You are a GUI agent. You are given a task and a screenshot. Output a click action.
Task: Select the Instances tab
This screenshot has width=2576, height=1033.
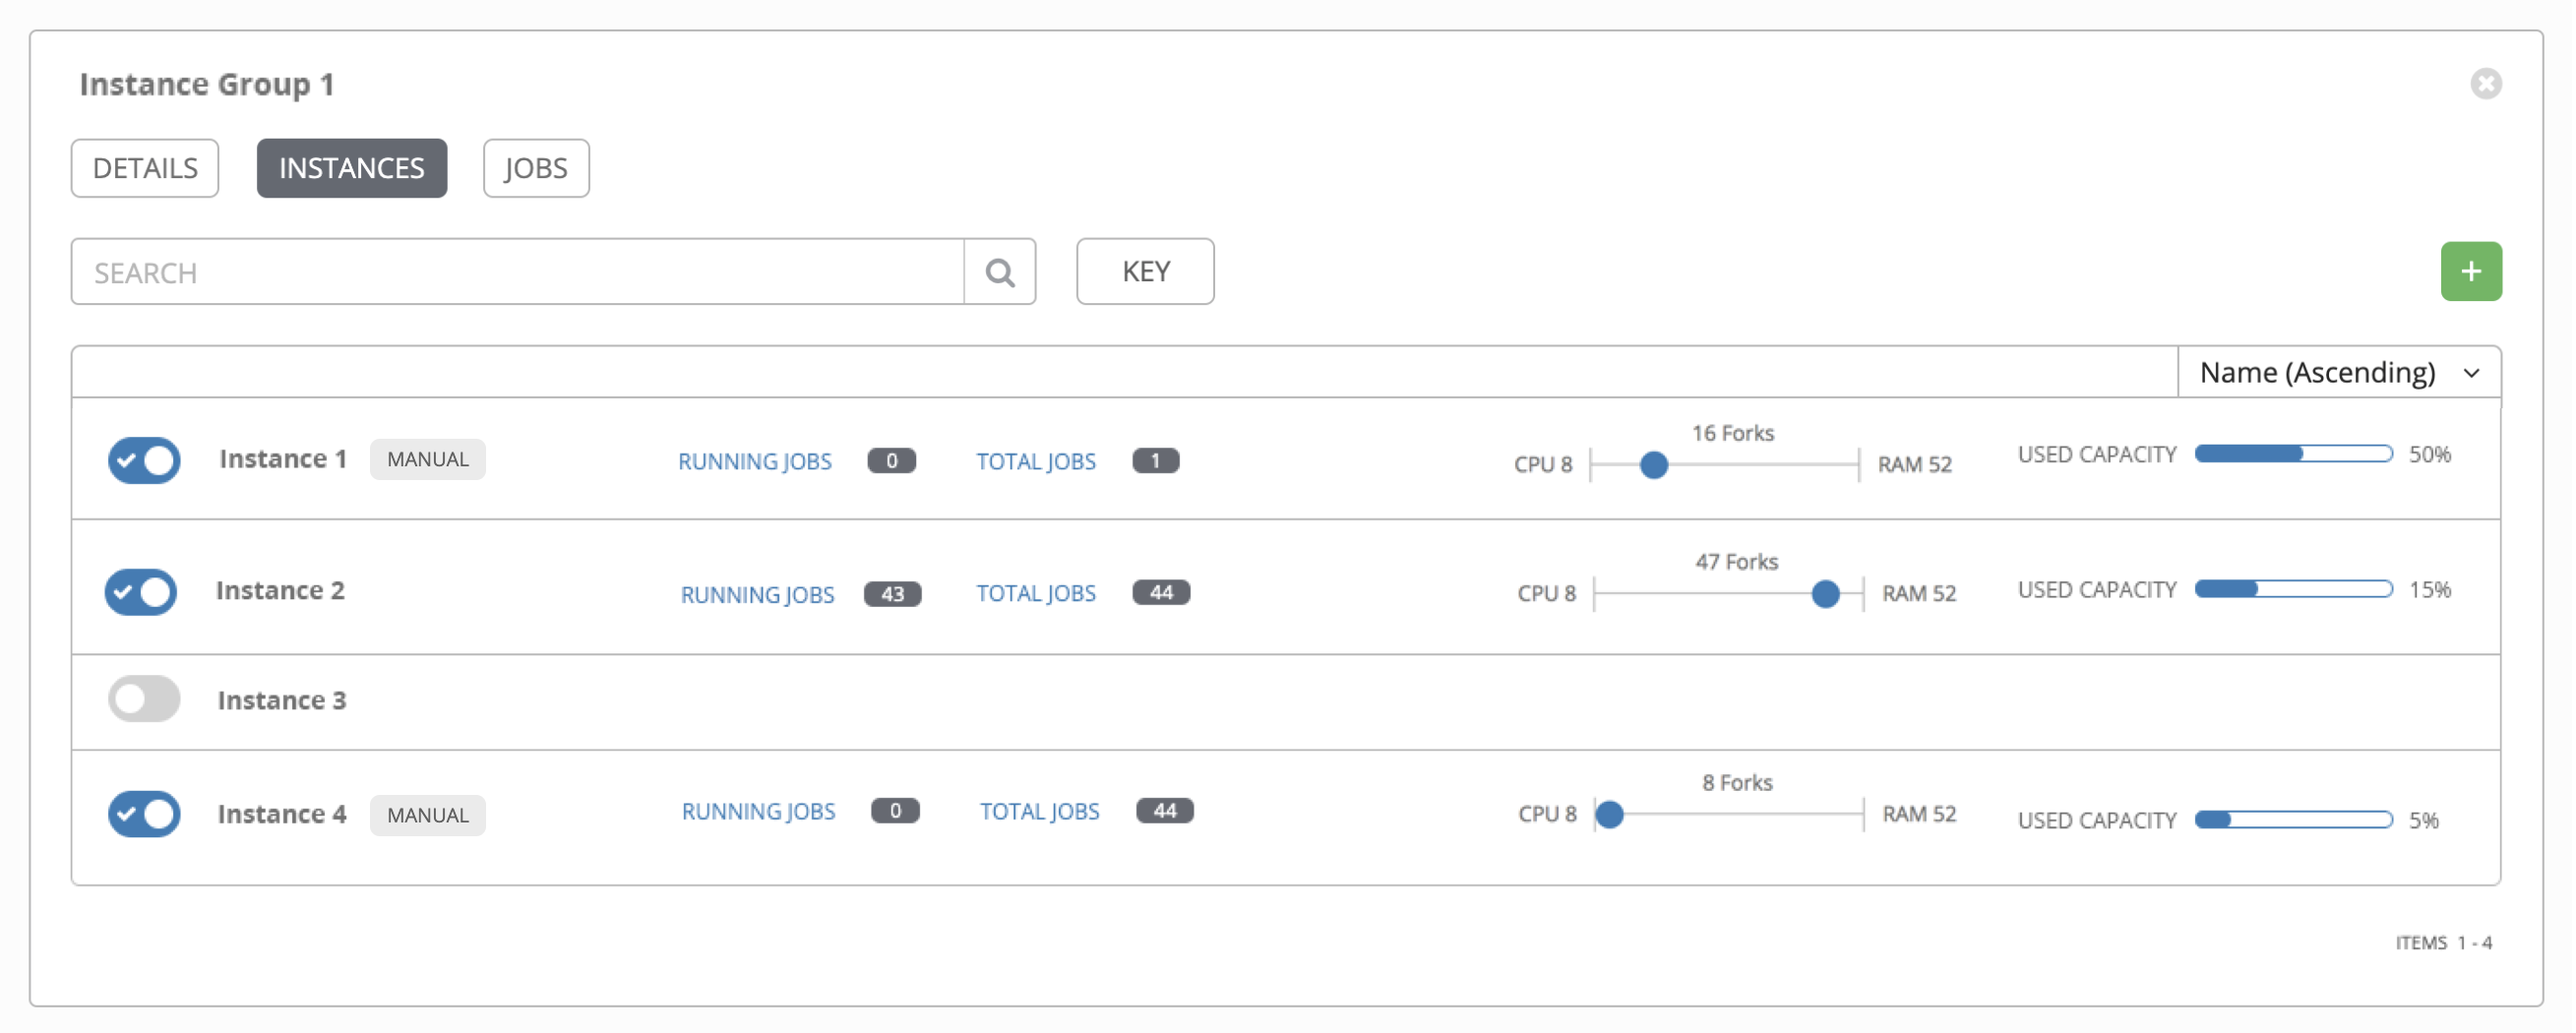[x=351, y=168]
